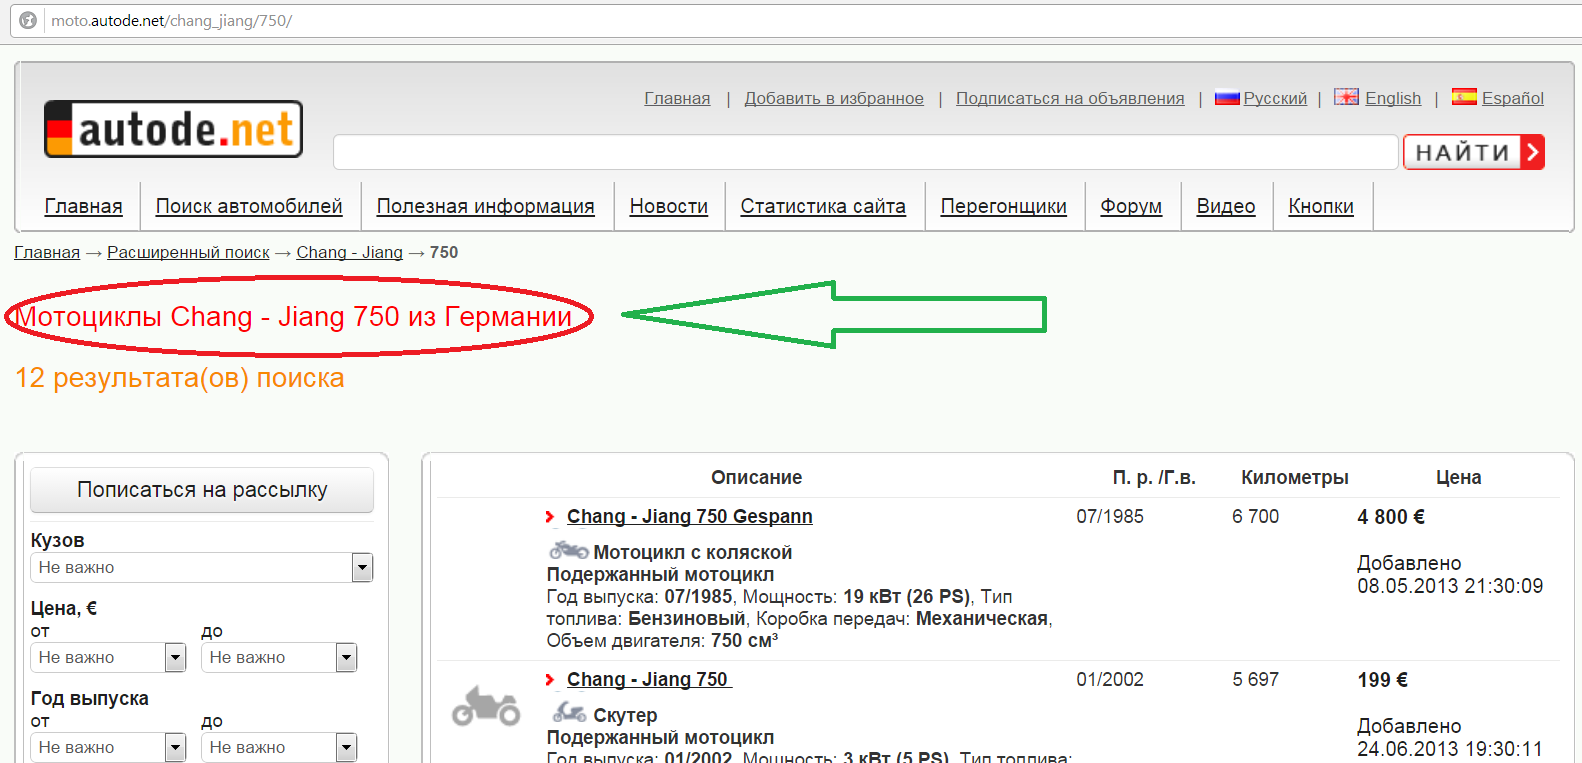The height and width of the screenshot is (763, 1582).
Task: Click Добавить в избранное link
Action: [x=834, y=98]
